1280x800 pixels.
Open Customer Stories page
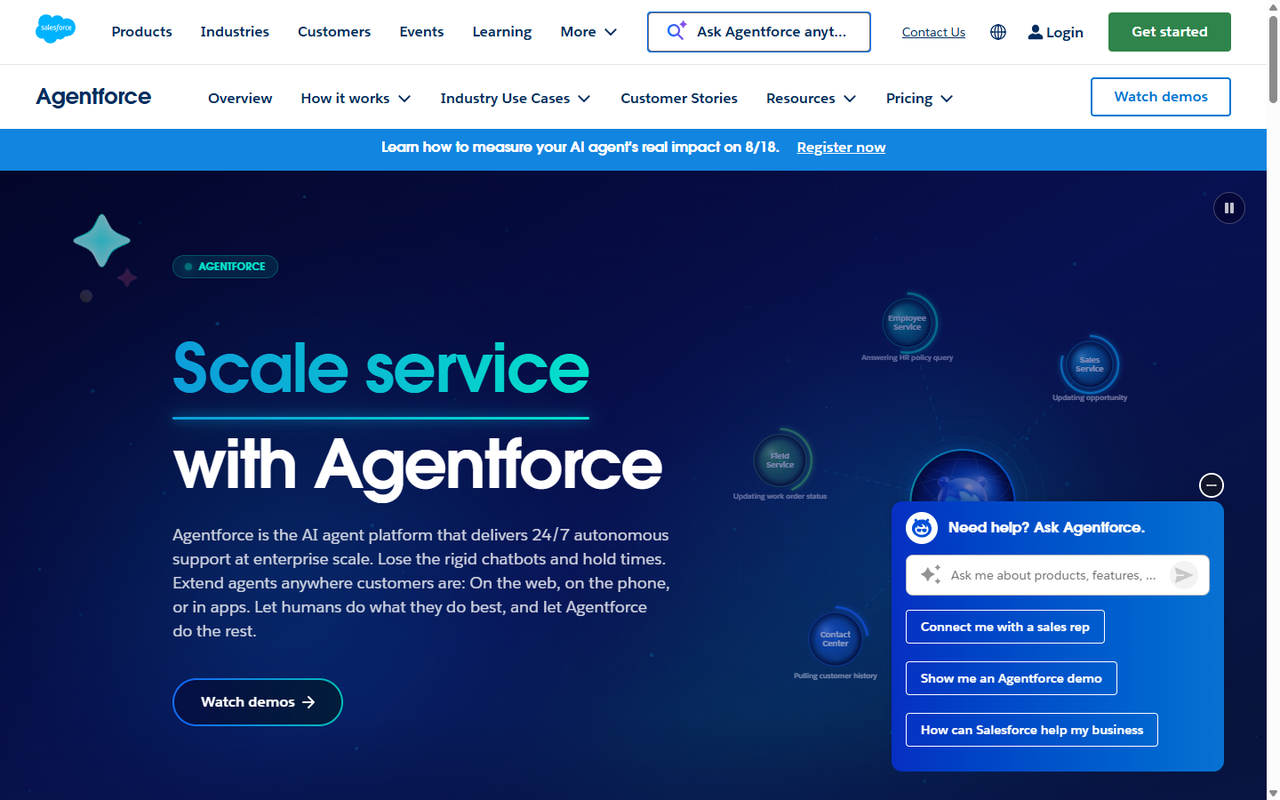pos(679,98)
